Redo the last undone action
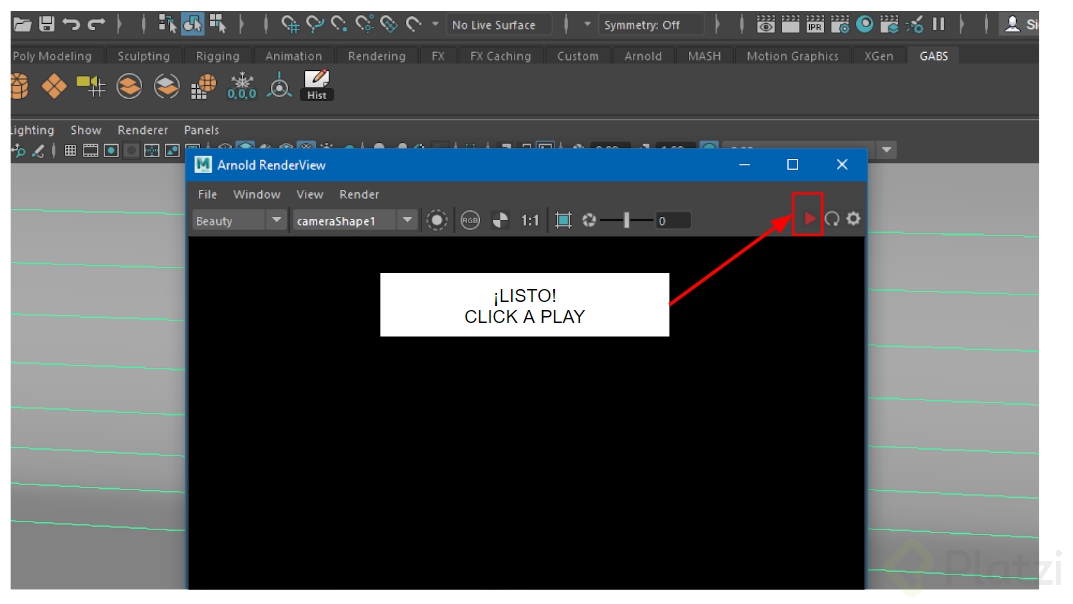This screenshot has width=1073, height=604. click(96, 25)
